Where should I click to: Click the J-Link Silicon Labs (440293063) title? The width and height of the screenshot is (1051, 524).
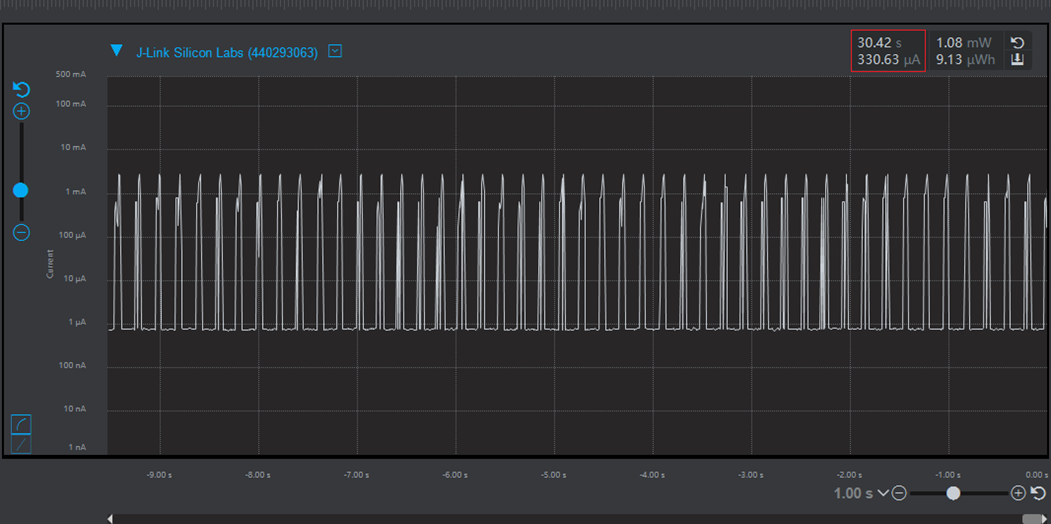point(227,52)
